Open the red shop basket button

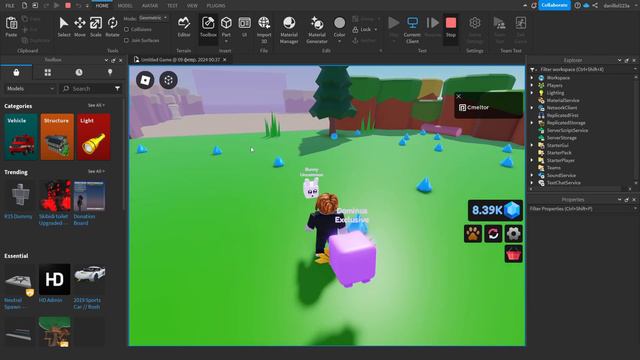(x=513, y=254)
